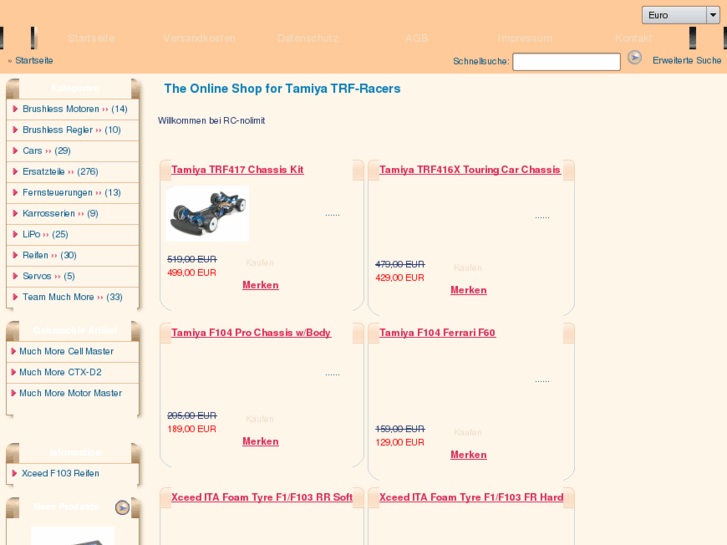The image size is (727, 545).
Task: Open the Euro currency dropdown
Action: click(680, 15)
